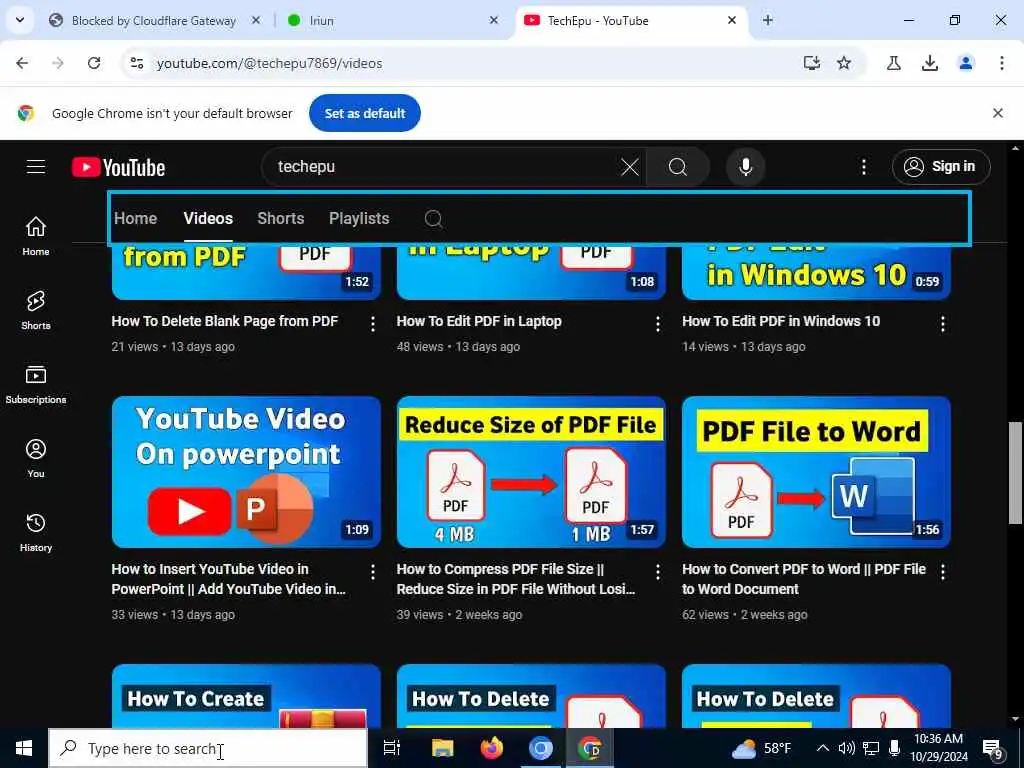Open the PDF File to Word thumbnail
This screenshot has width=1024, height=768.
[x=816, y=472]
